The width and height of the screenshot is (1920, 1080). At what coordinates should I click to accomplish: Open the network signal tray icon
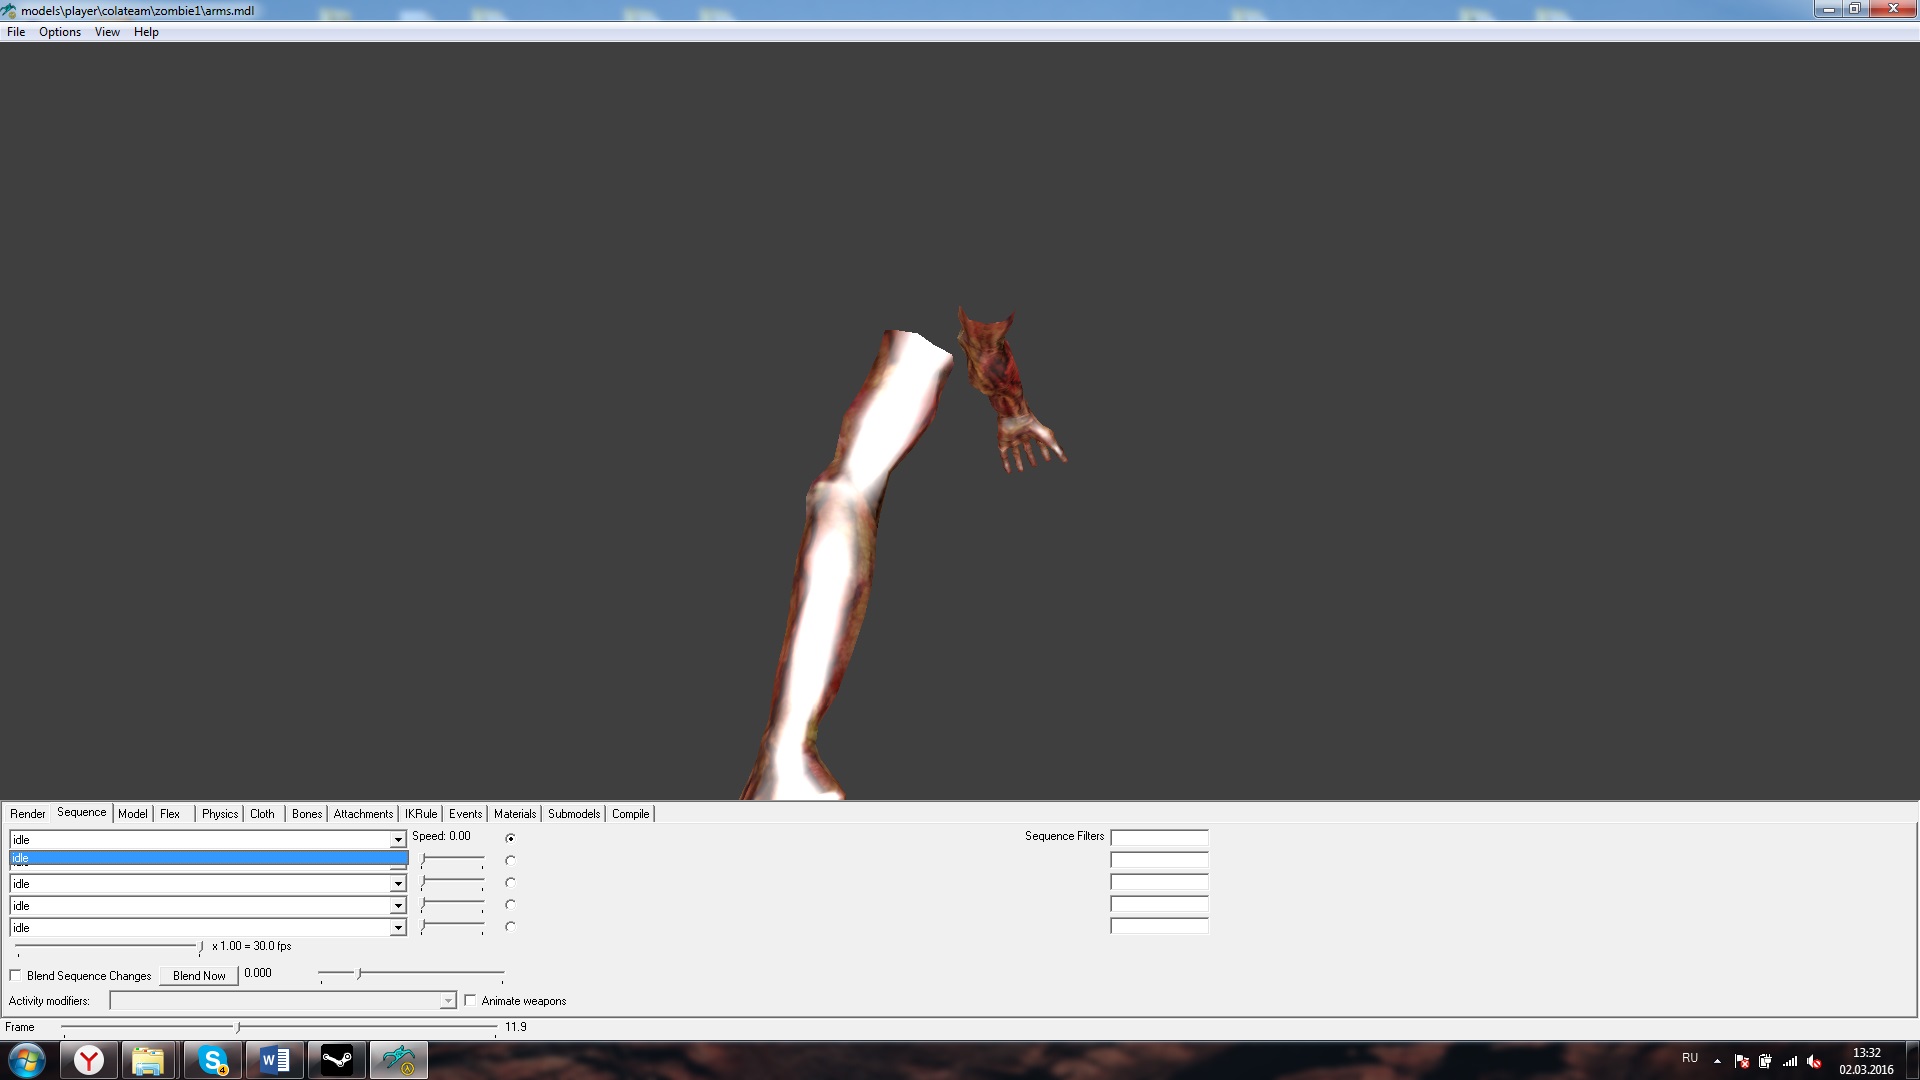point(1790,1061)
